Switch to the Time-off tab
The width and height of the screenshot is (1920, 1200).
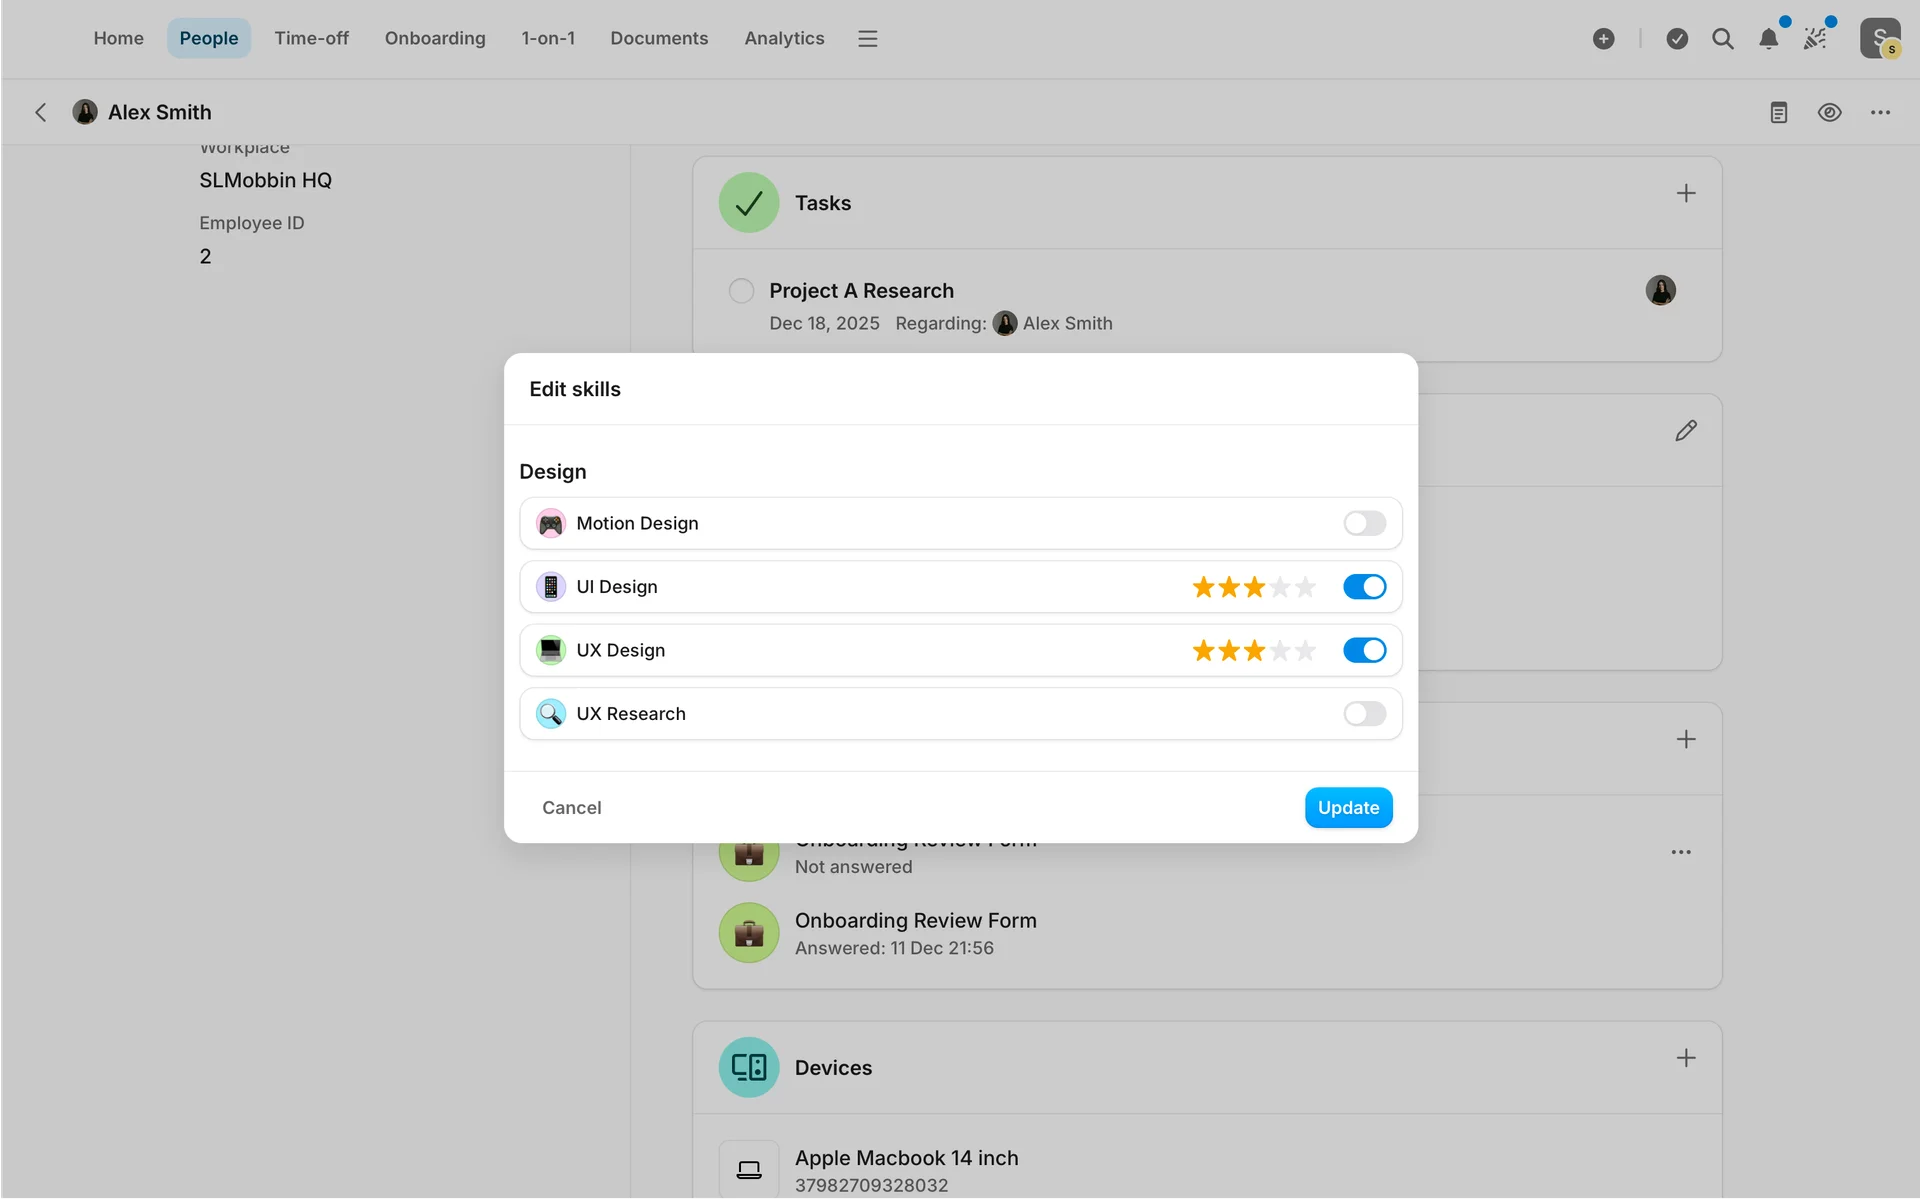[311, 38]
